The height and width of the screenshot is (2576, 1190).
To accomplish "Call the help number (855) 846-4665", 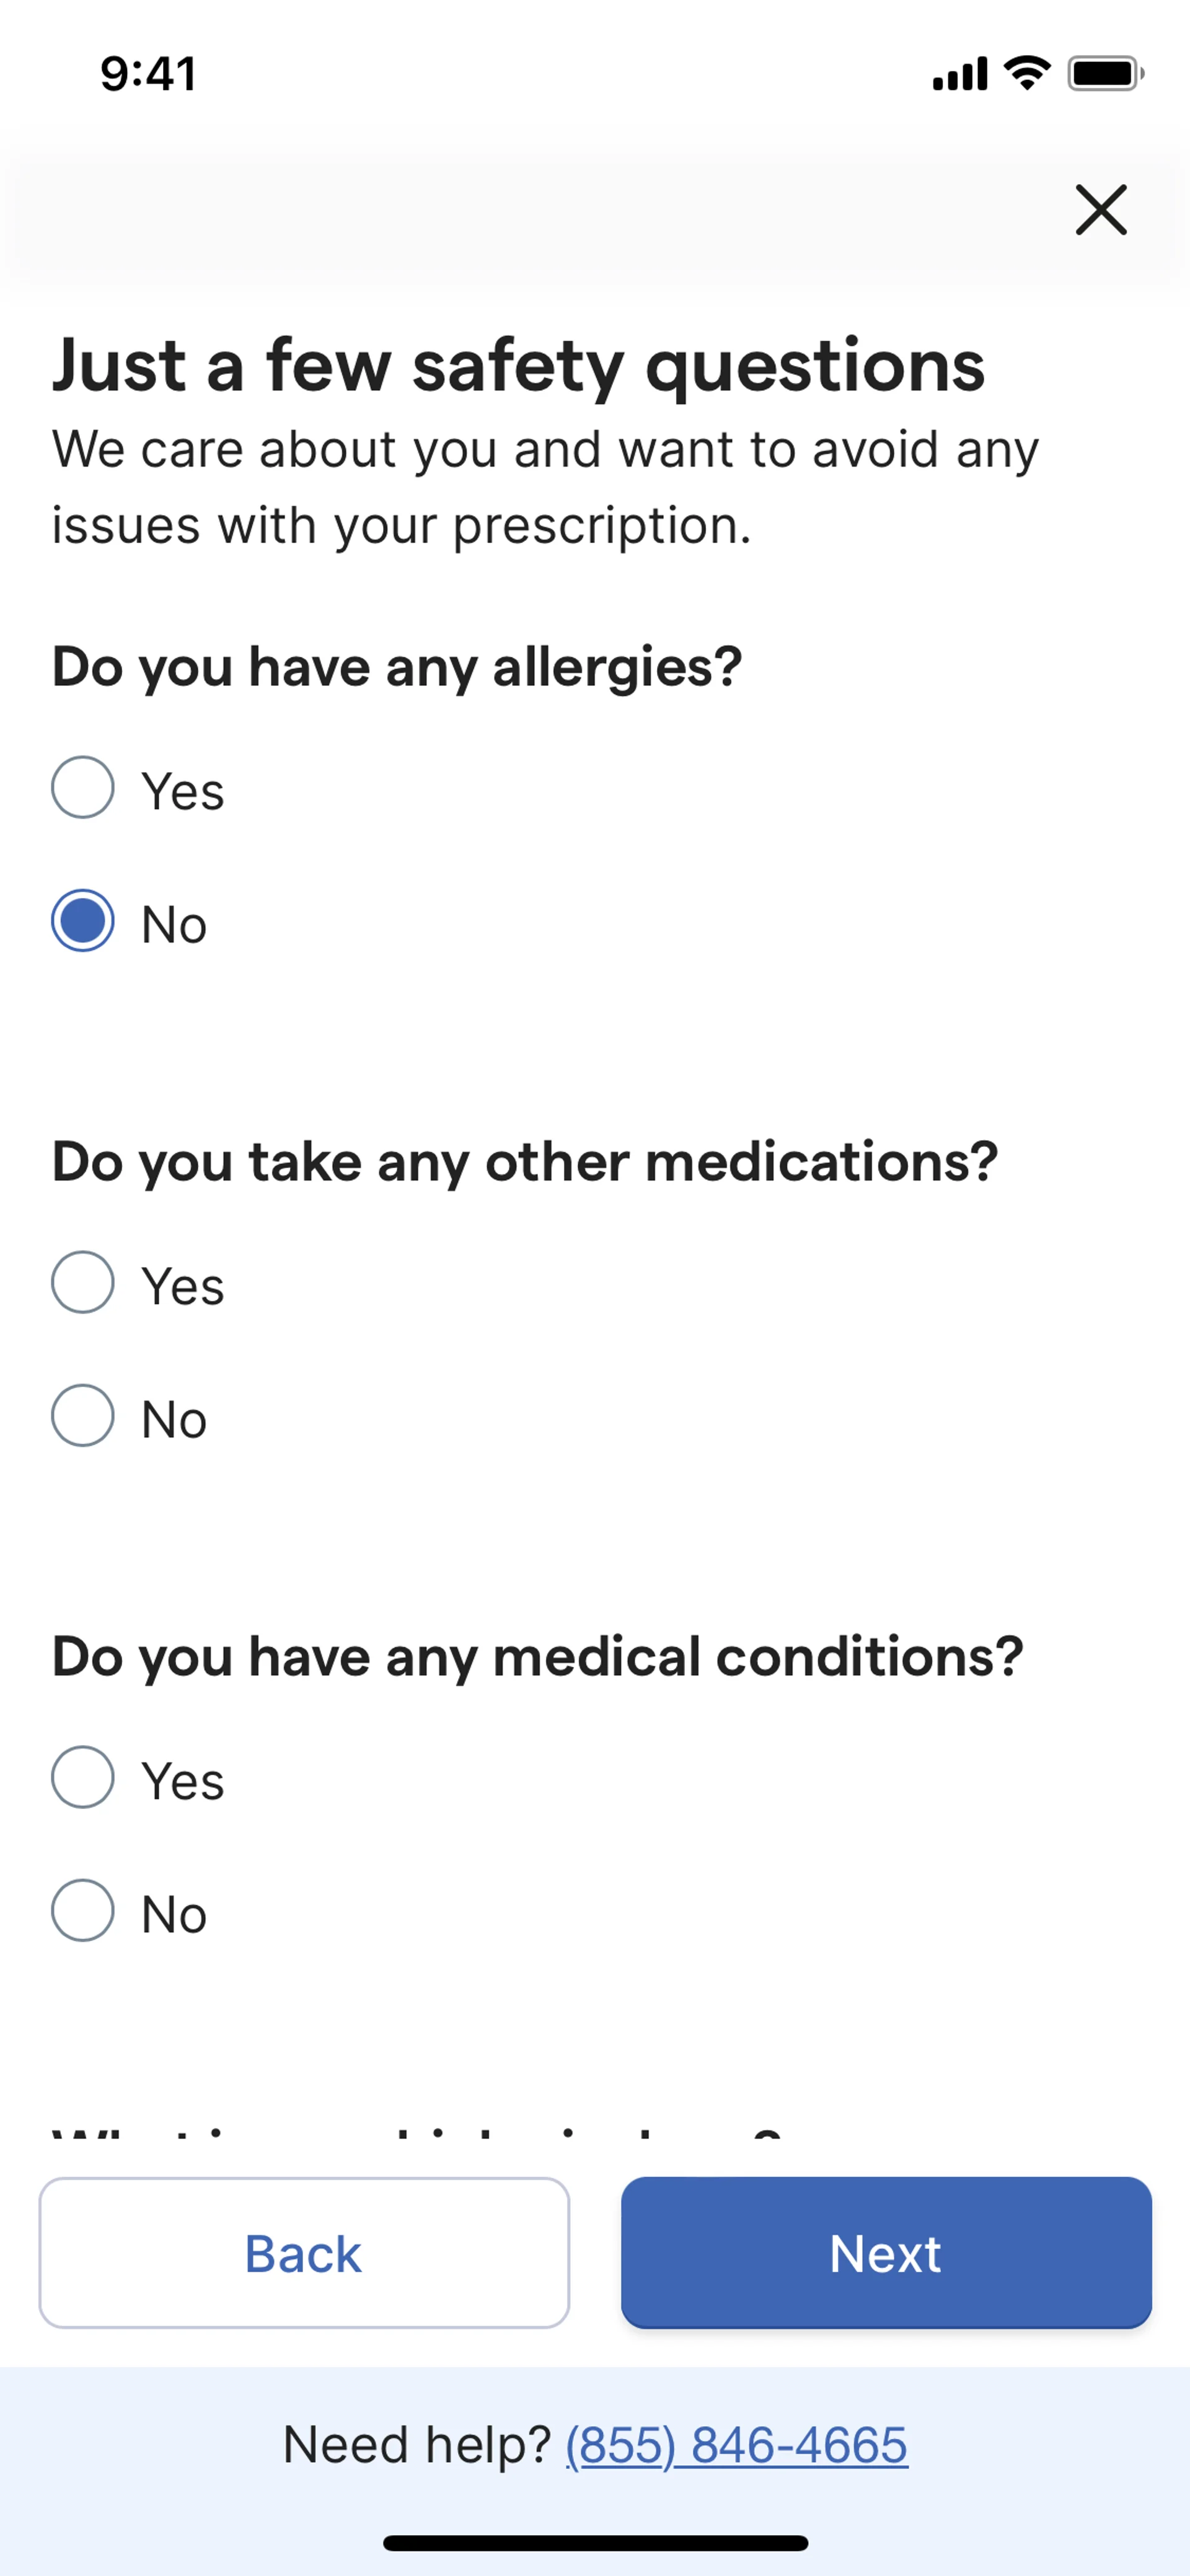I will tap(737, 2445).
